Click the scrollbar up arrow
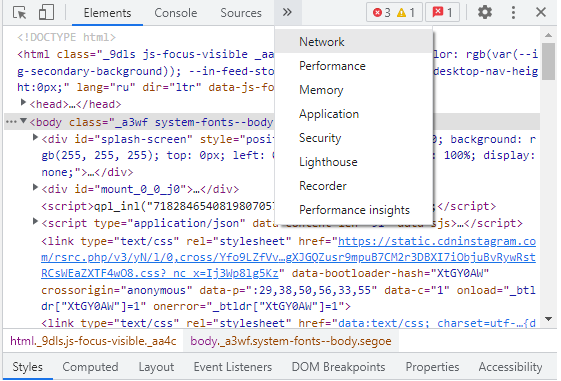Screen dimensions: 561x381 click(x=548, y=35)
